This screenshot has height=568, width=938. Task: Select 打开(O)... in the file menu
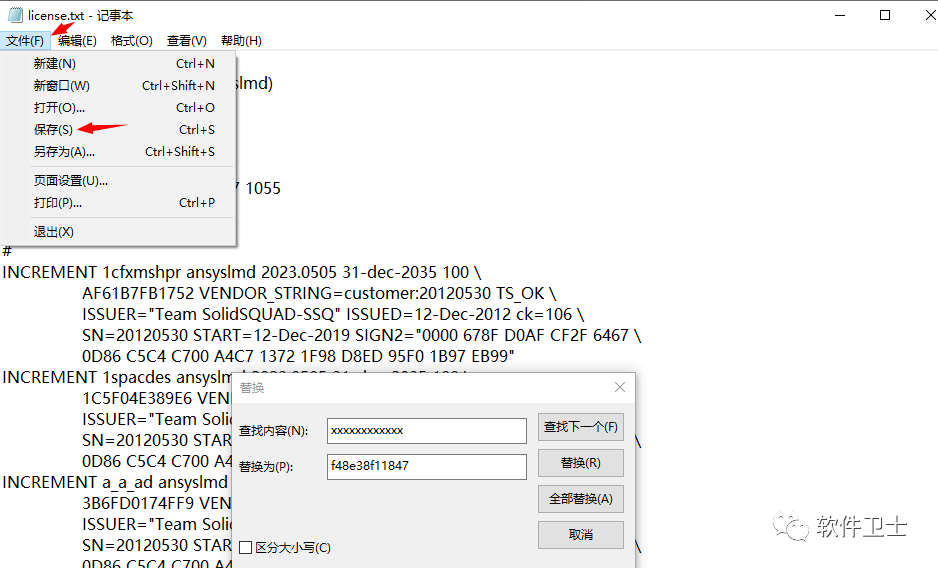118,108
